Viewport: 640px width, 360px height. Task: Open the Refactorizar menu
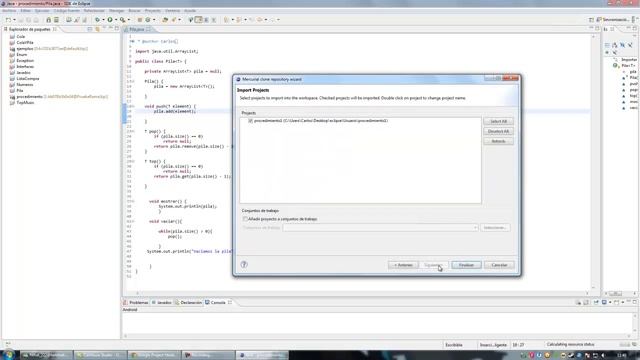[x=94, y=11]
